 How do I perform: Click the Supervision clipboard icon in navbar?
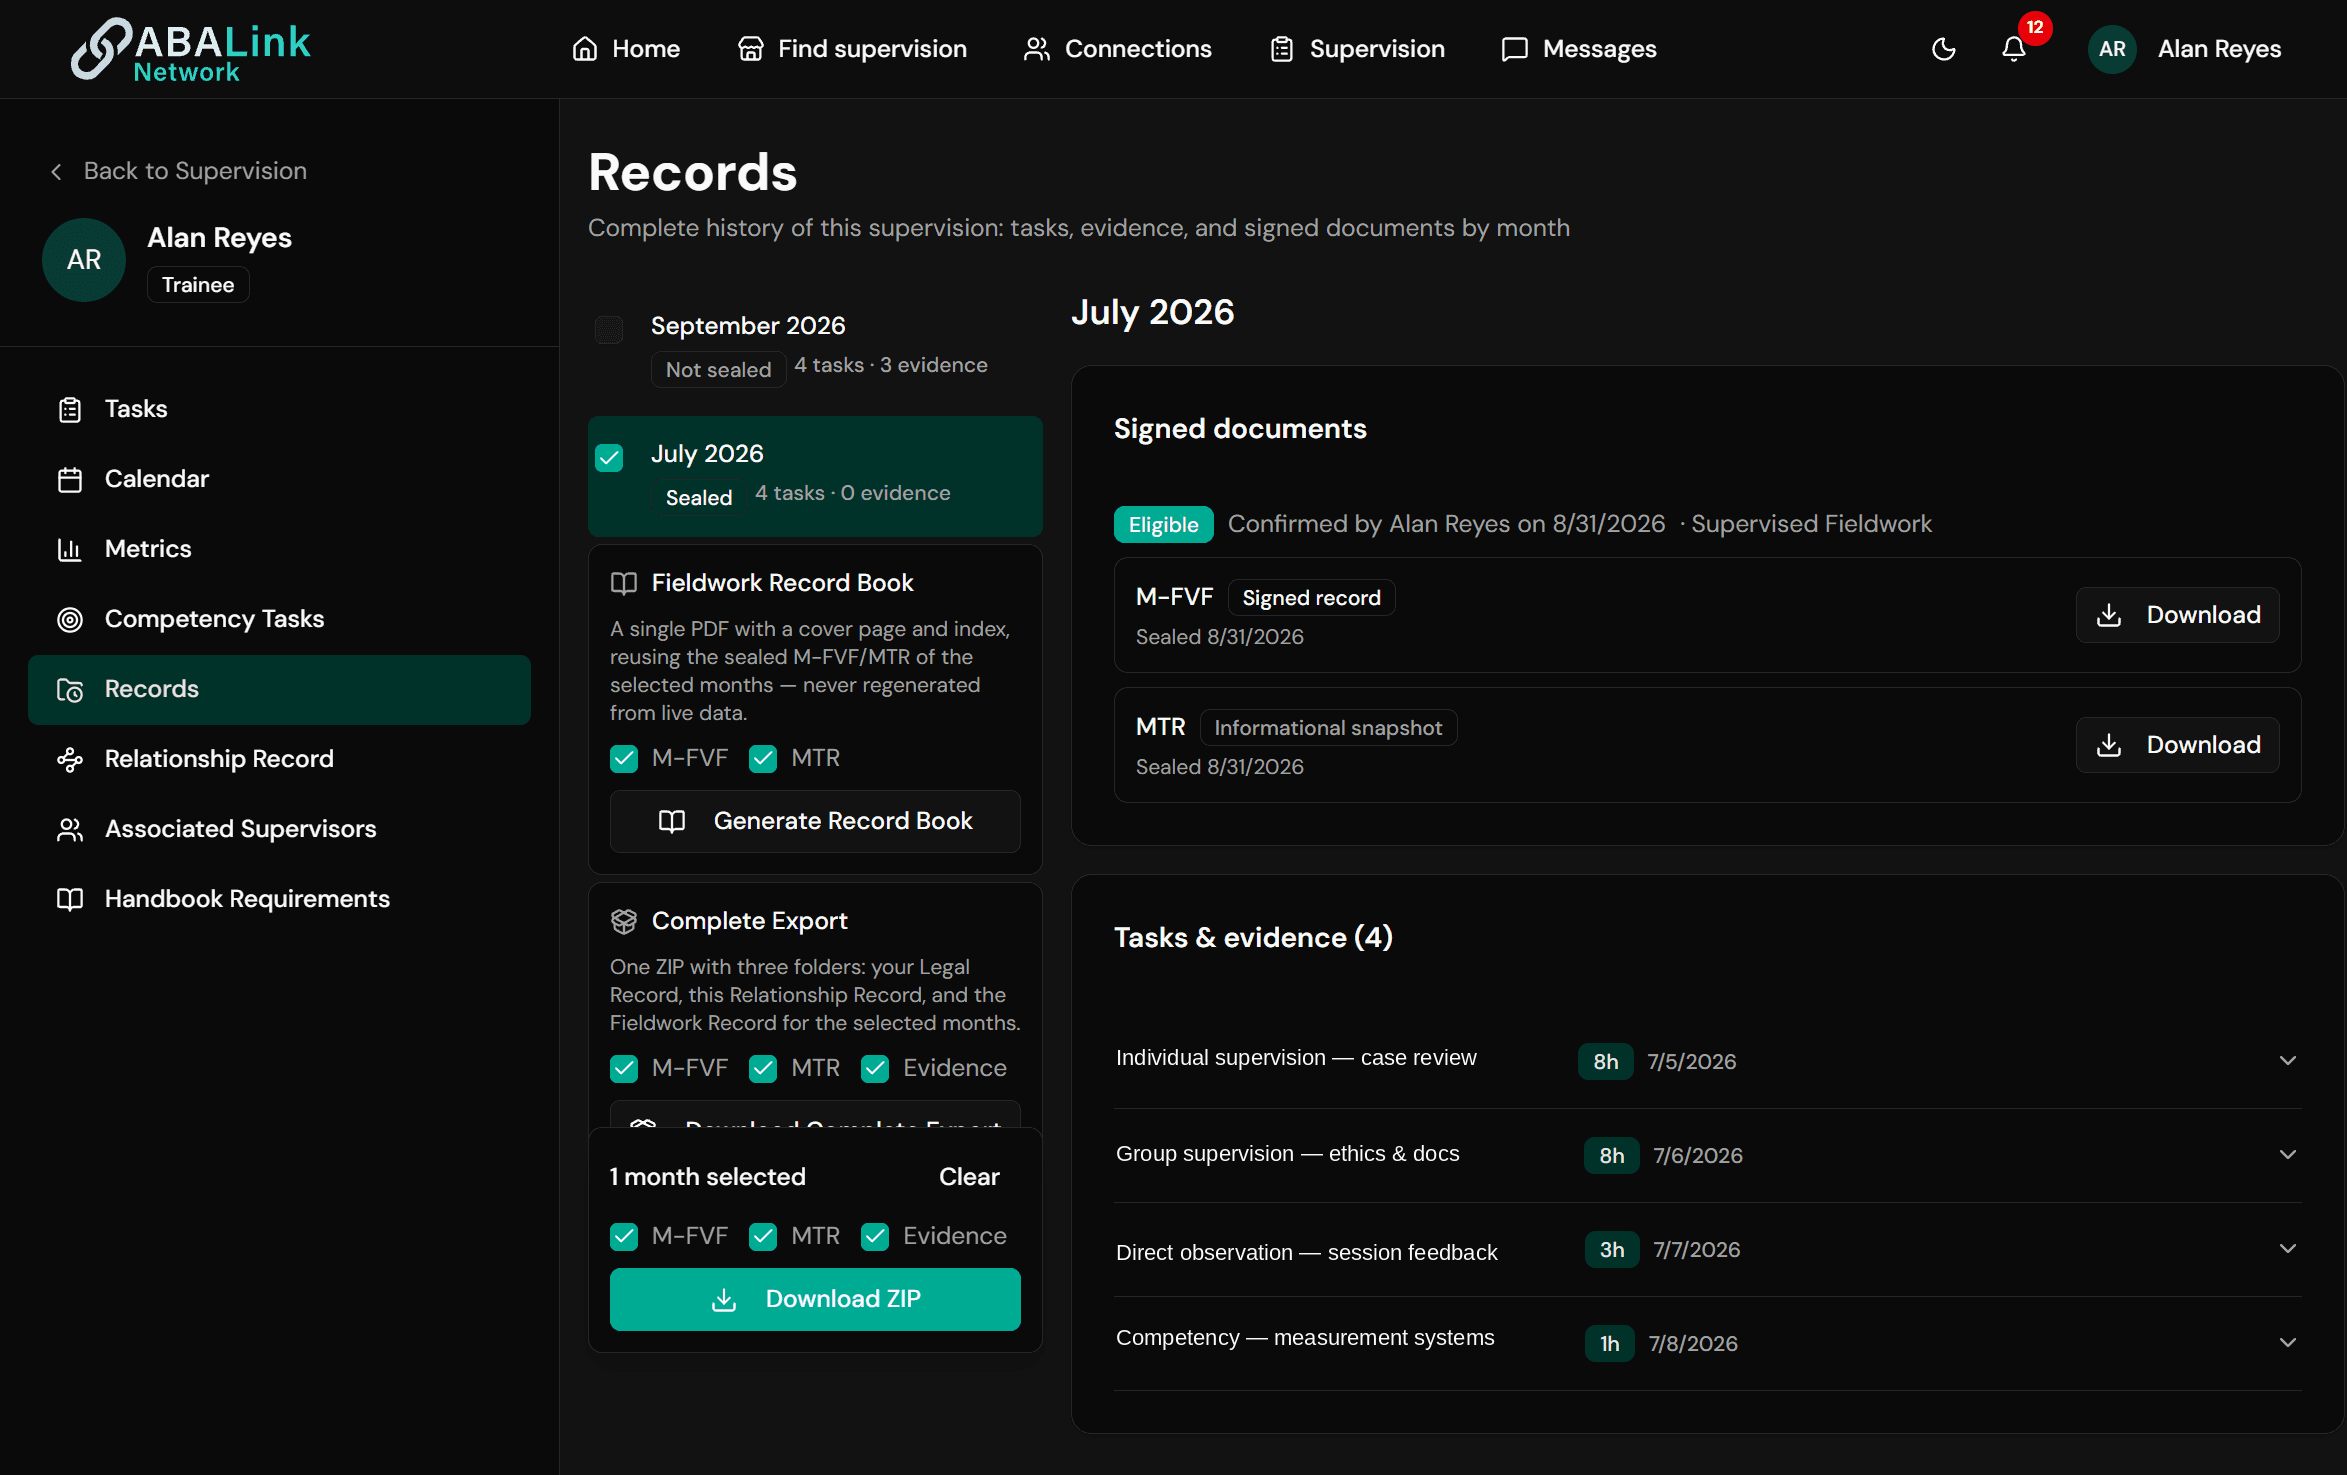click(x=1282, y=49)
